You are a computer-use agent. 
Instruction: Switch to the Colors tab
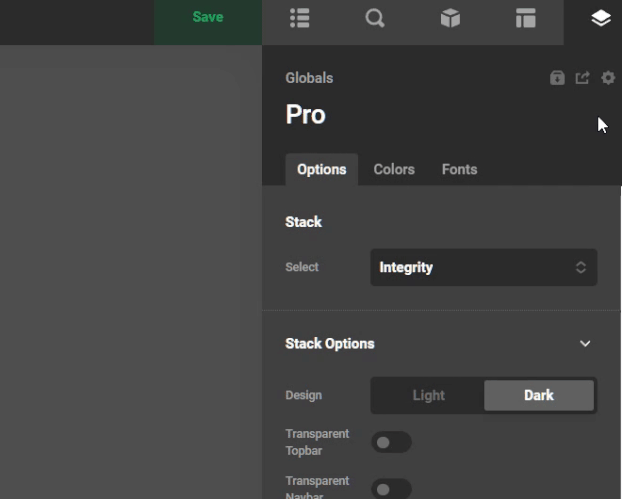[x=394, y=169]
